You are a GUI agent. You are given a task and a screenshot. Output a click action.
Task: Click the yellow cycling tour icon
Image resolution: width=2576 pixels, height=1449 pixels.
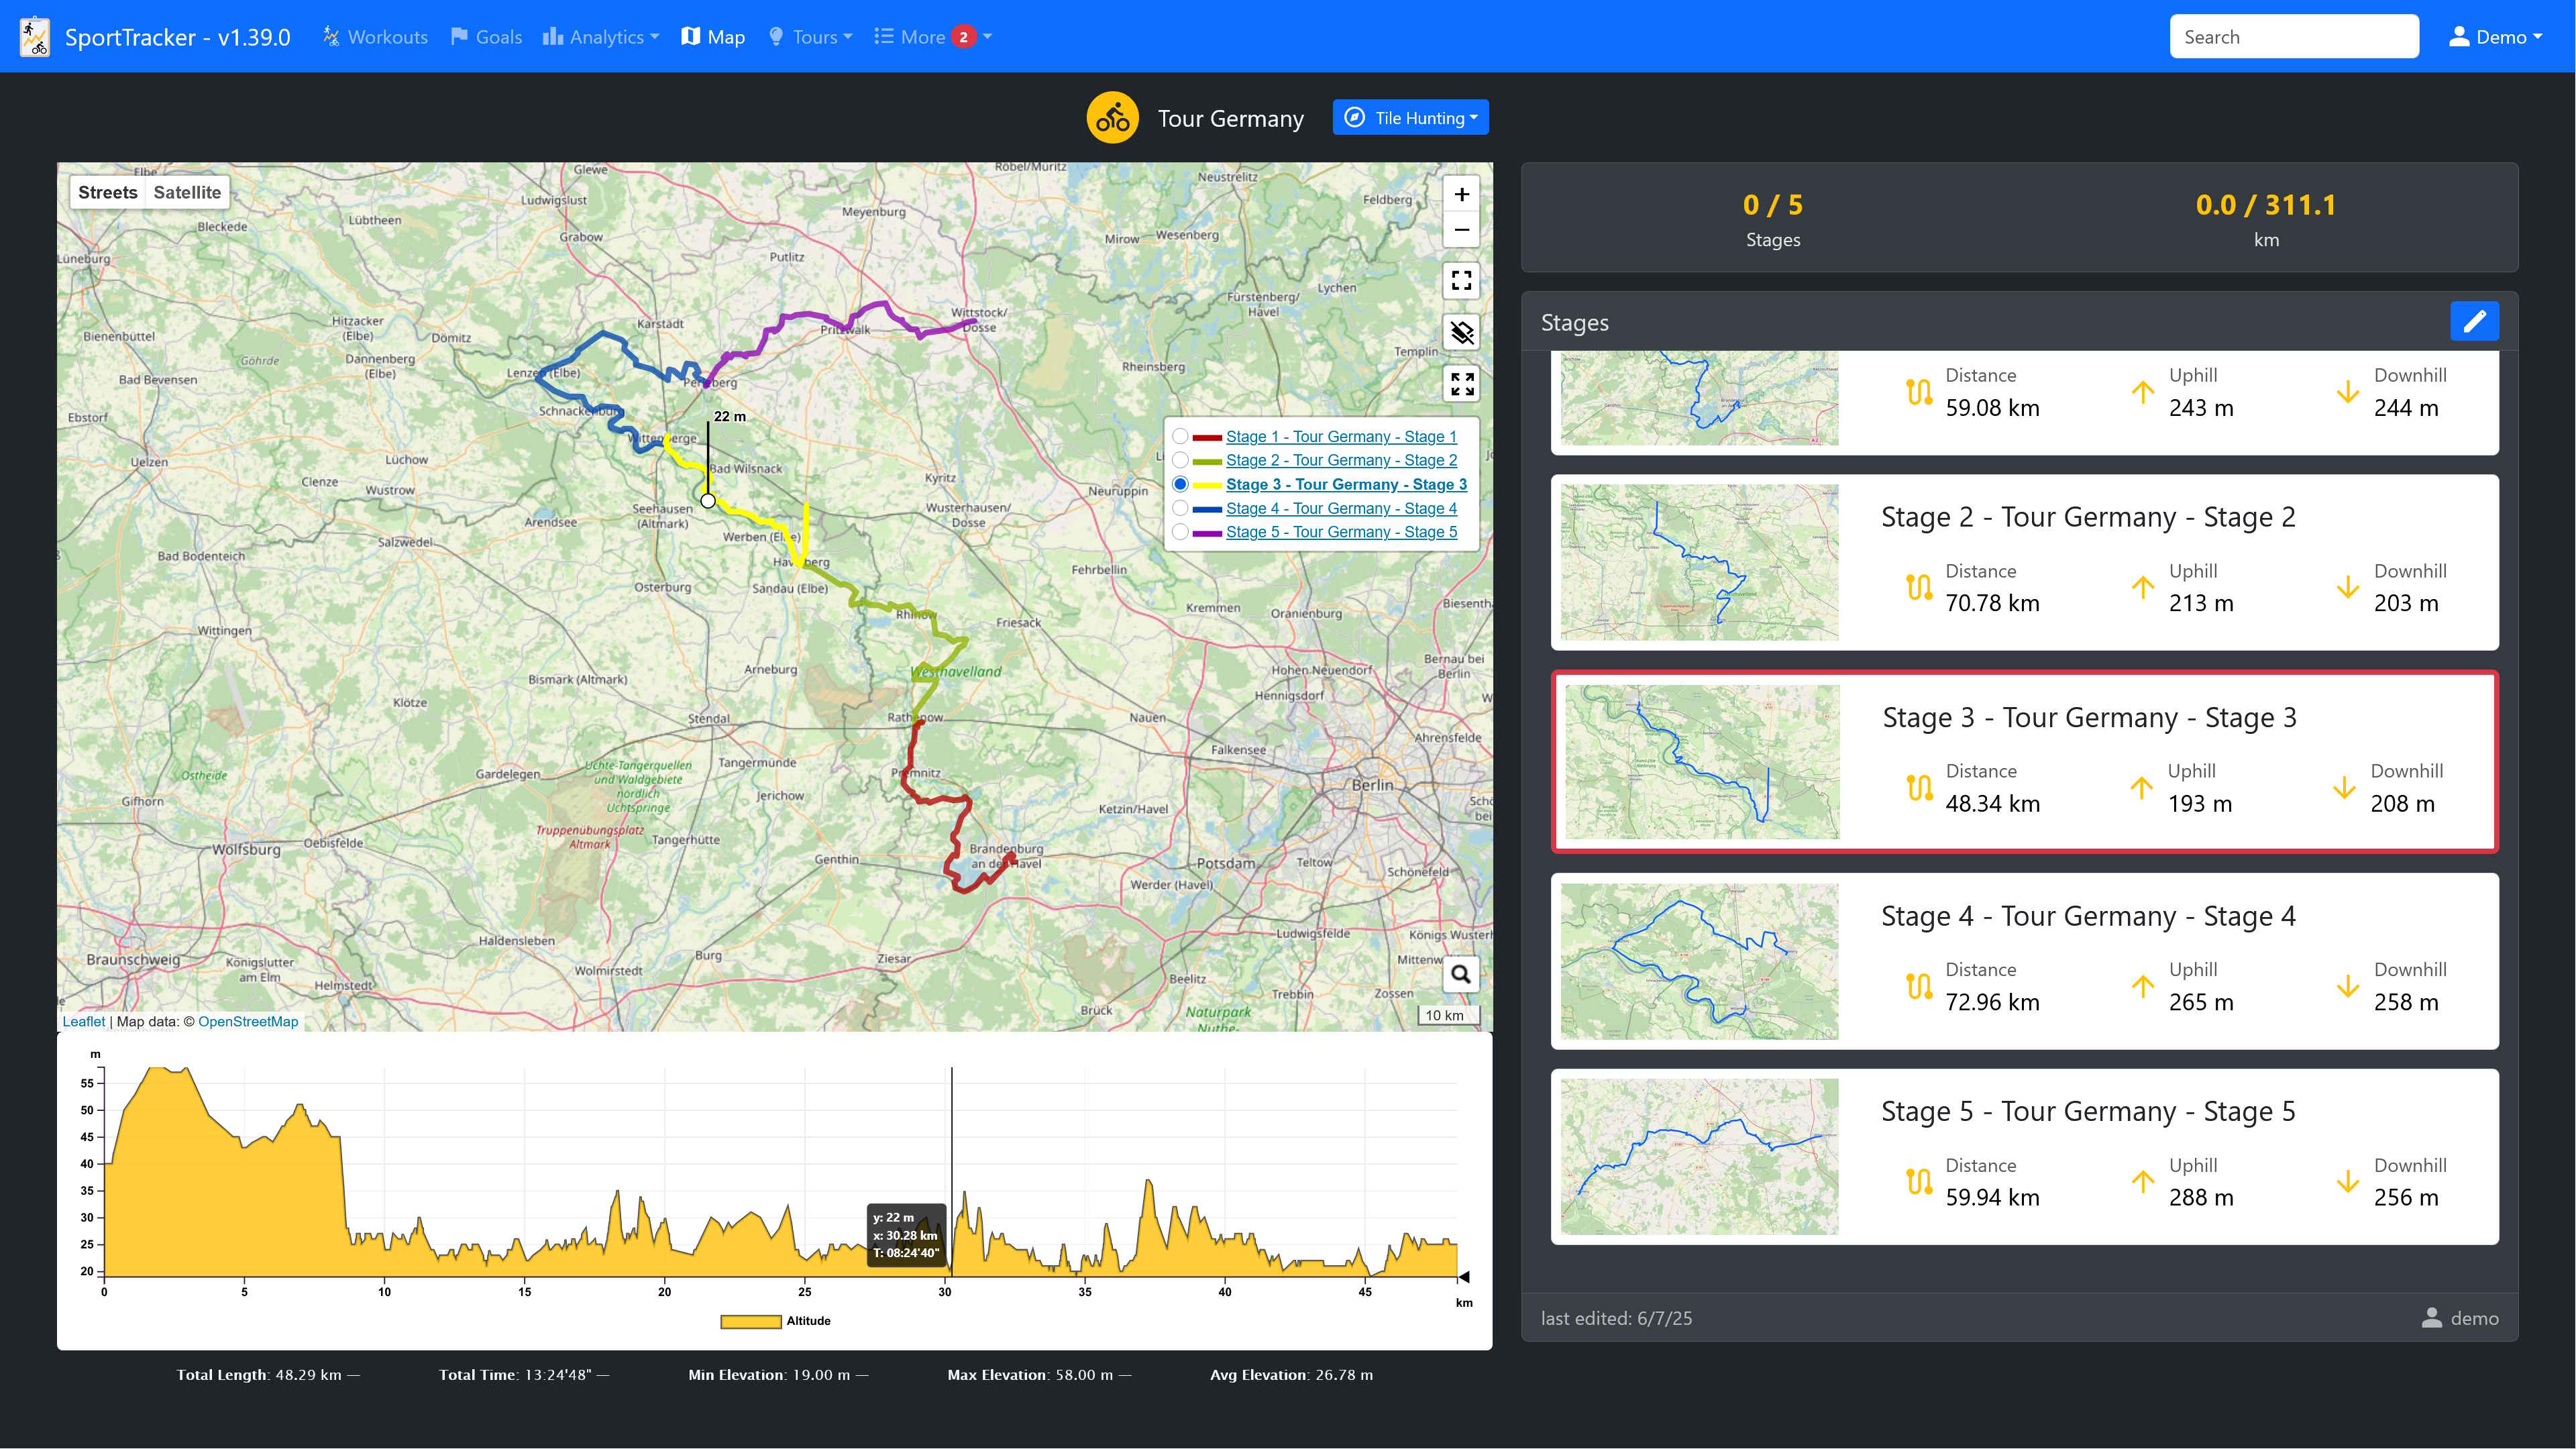point(1112,119)
